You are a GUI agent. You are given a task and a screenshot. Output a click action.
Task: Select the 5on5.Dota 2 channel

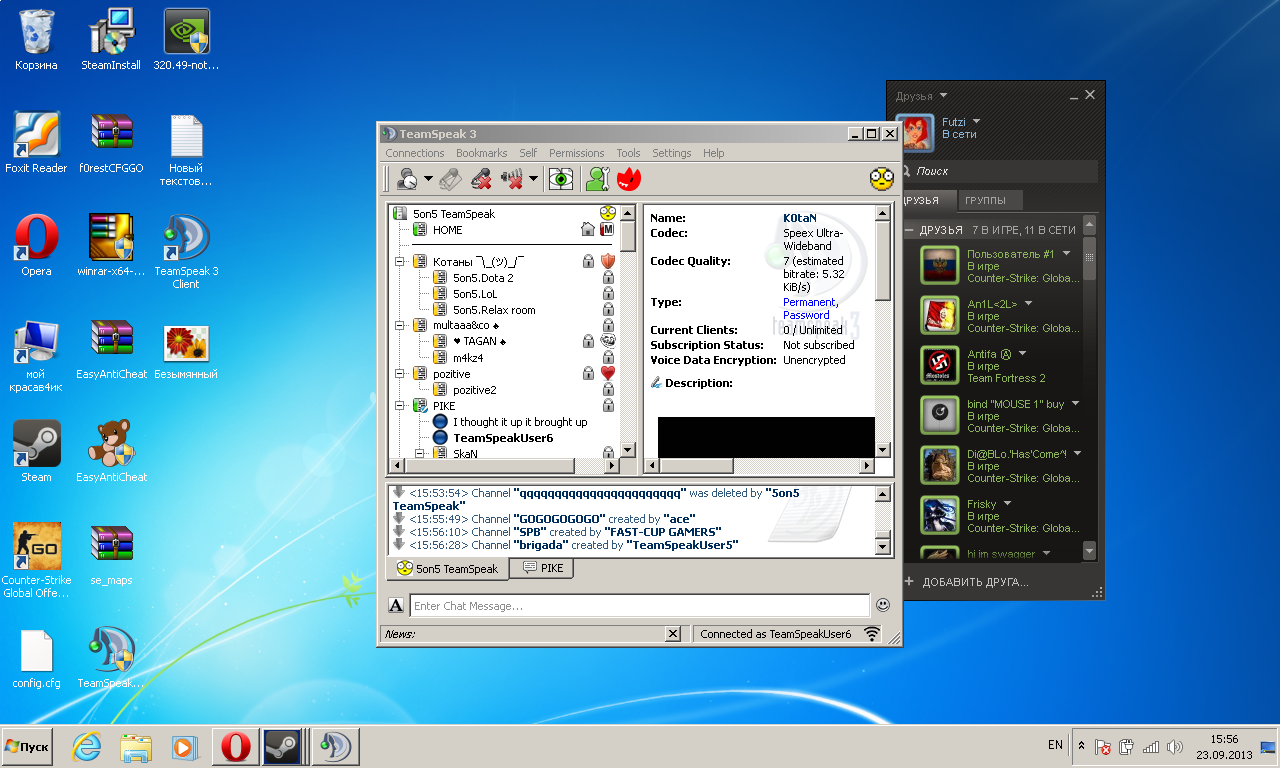[x=483, y=278]
